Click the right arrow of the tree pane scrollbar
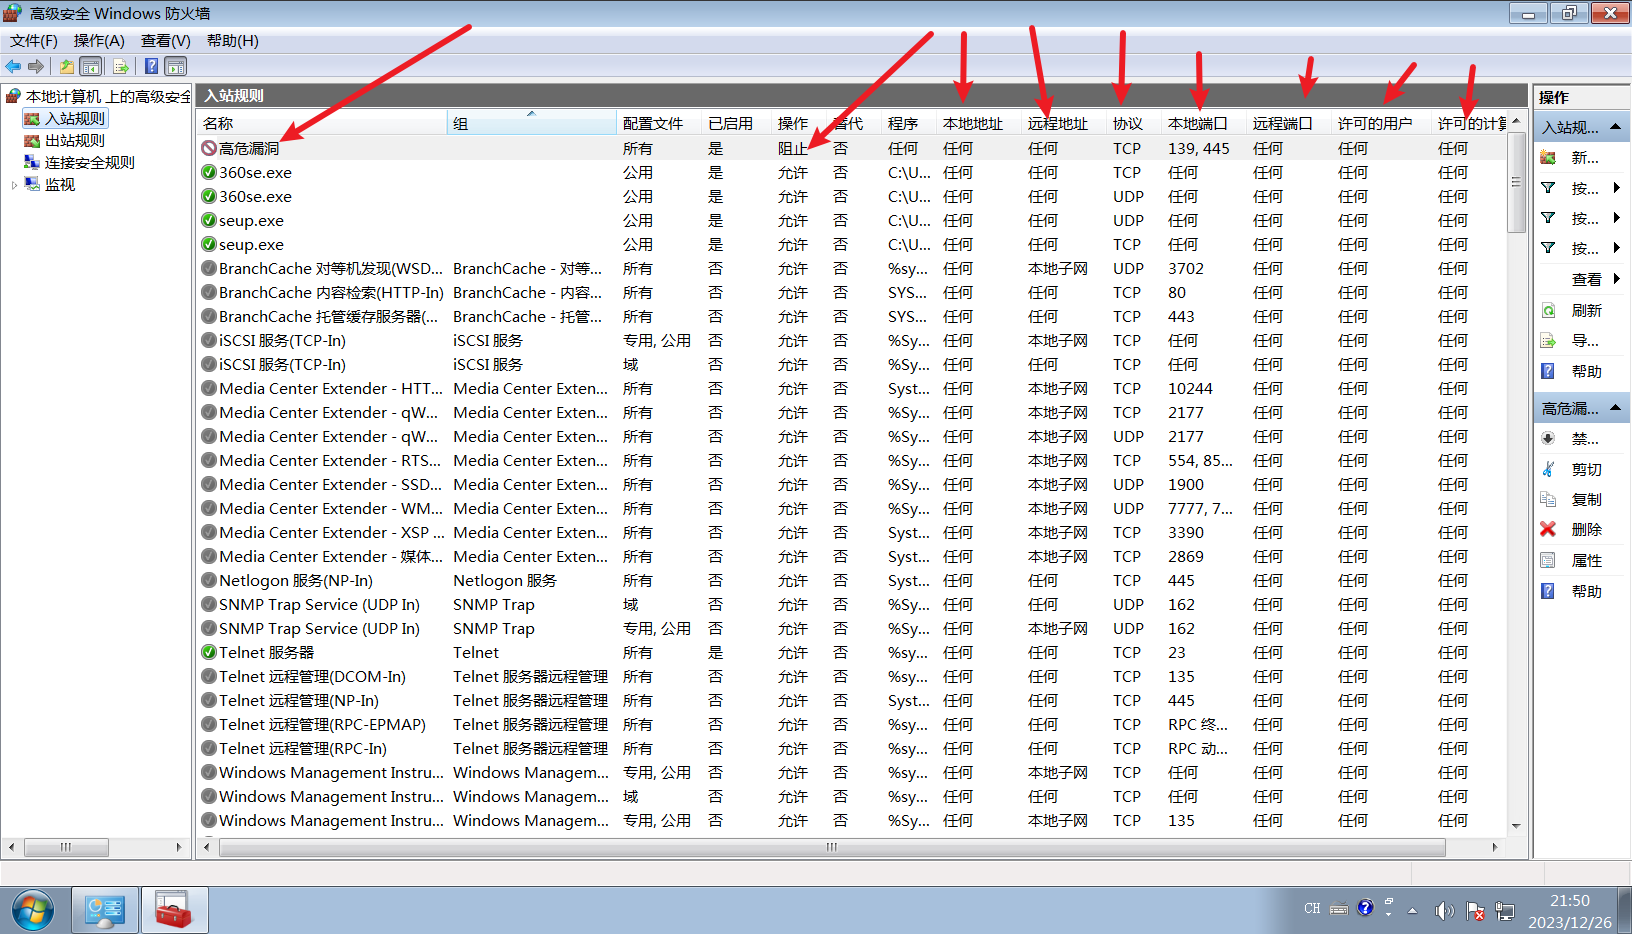The height and width of the screenshot is (934, 1632). pyautogui.click(x=179, y=847)
